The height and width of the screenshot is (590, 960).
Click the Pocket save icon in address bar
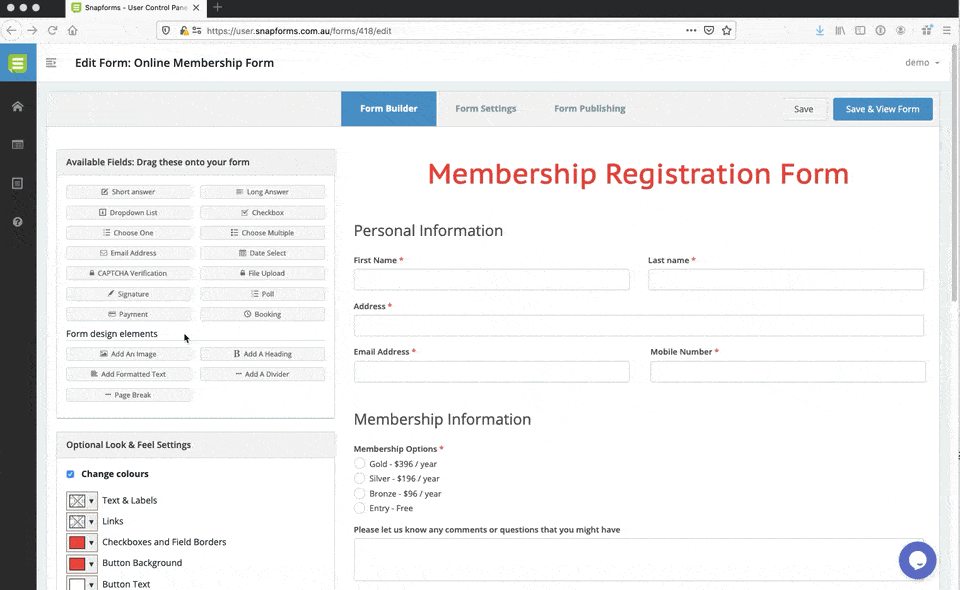709,30
